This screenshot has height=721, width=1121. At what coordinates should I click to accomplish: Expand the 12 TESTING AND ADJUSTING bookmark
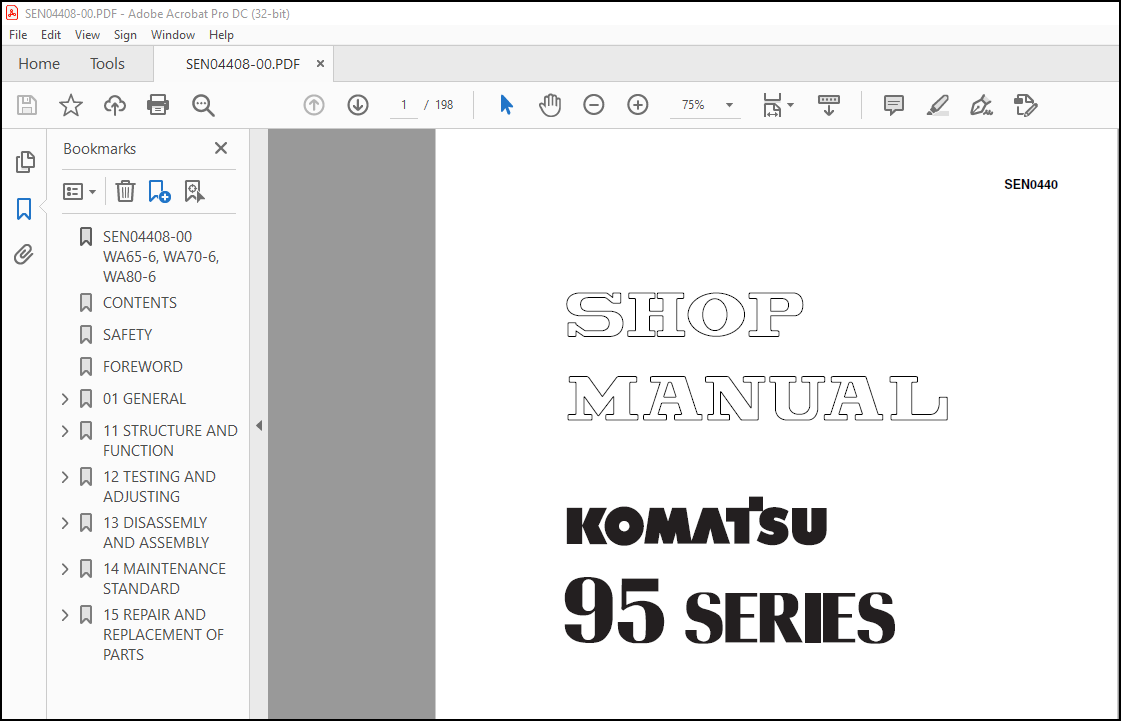65,476
